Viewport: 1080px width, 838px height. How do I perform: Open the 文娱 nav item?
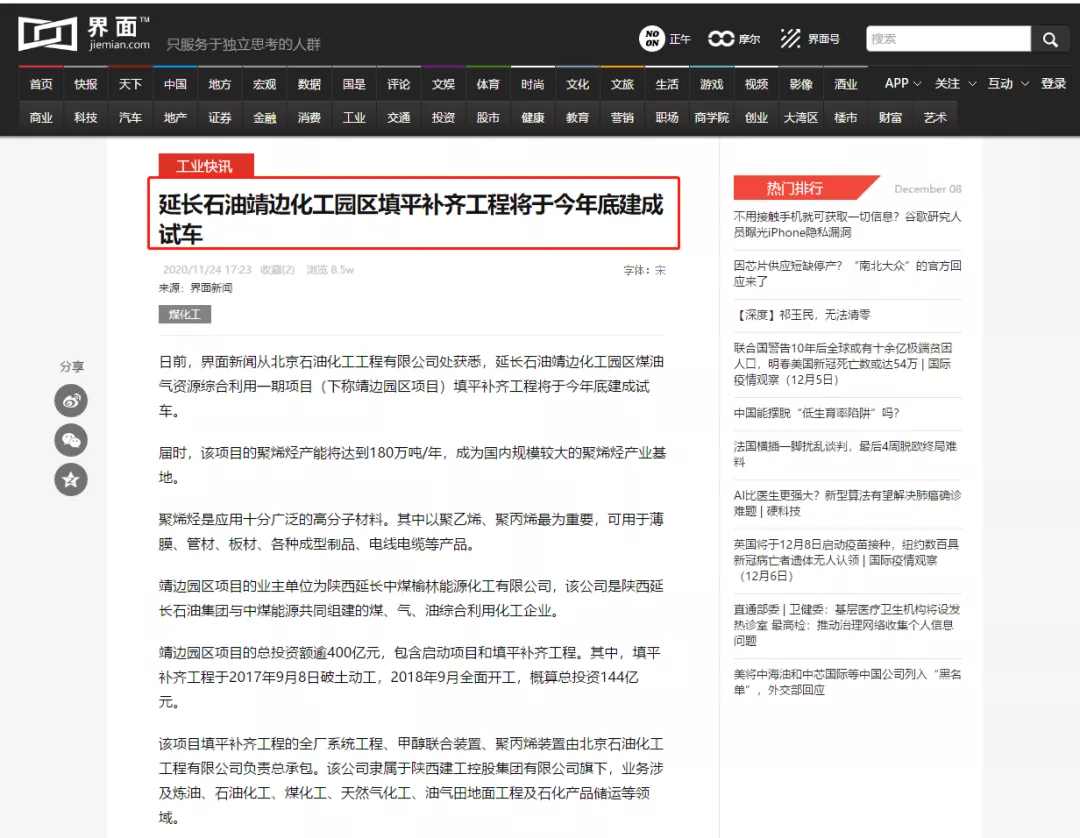[444, 84]
